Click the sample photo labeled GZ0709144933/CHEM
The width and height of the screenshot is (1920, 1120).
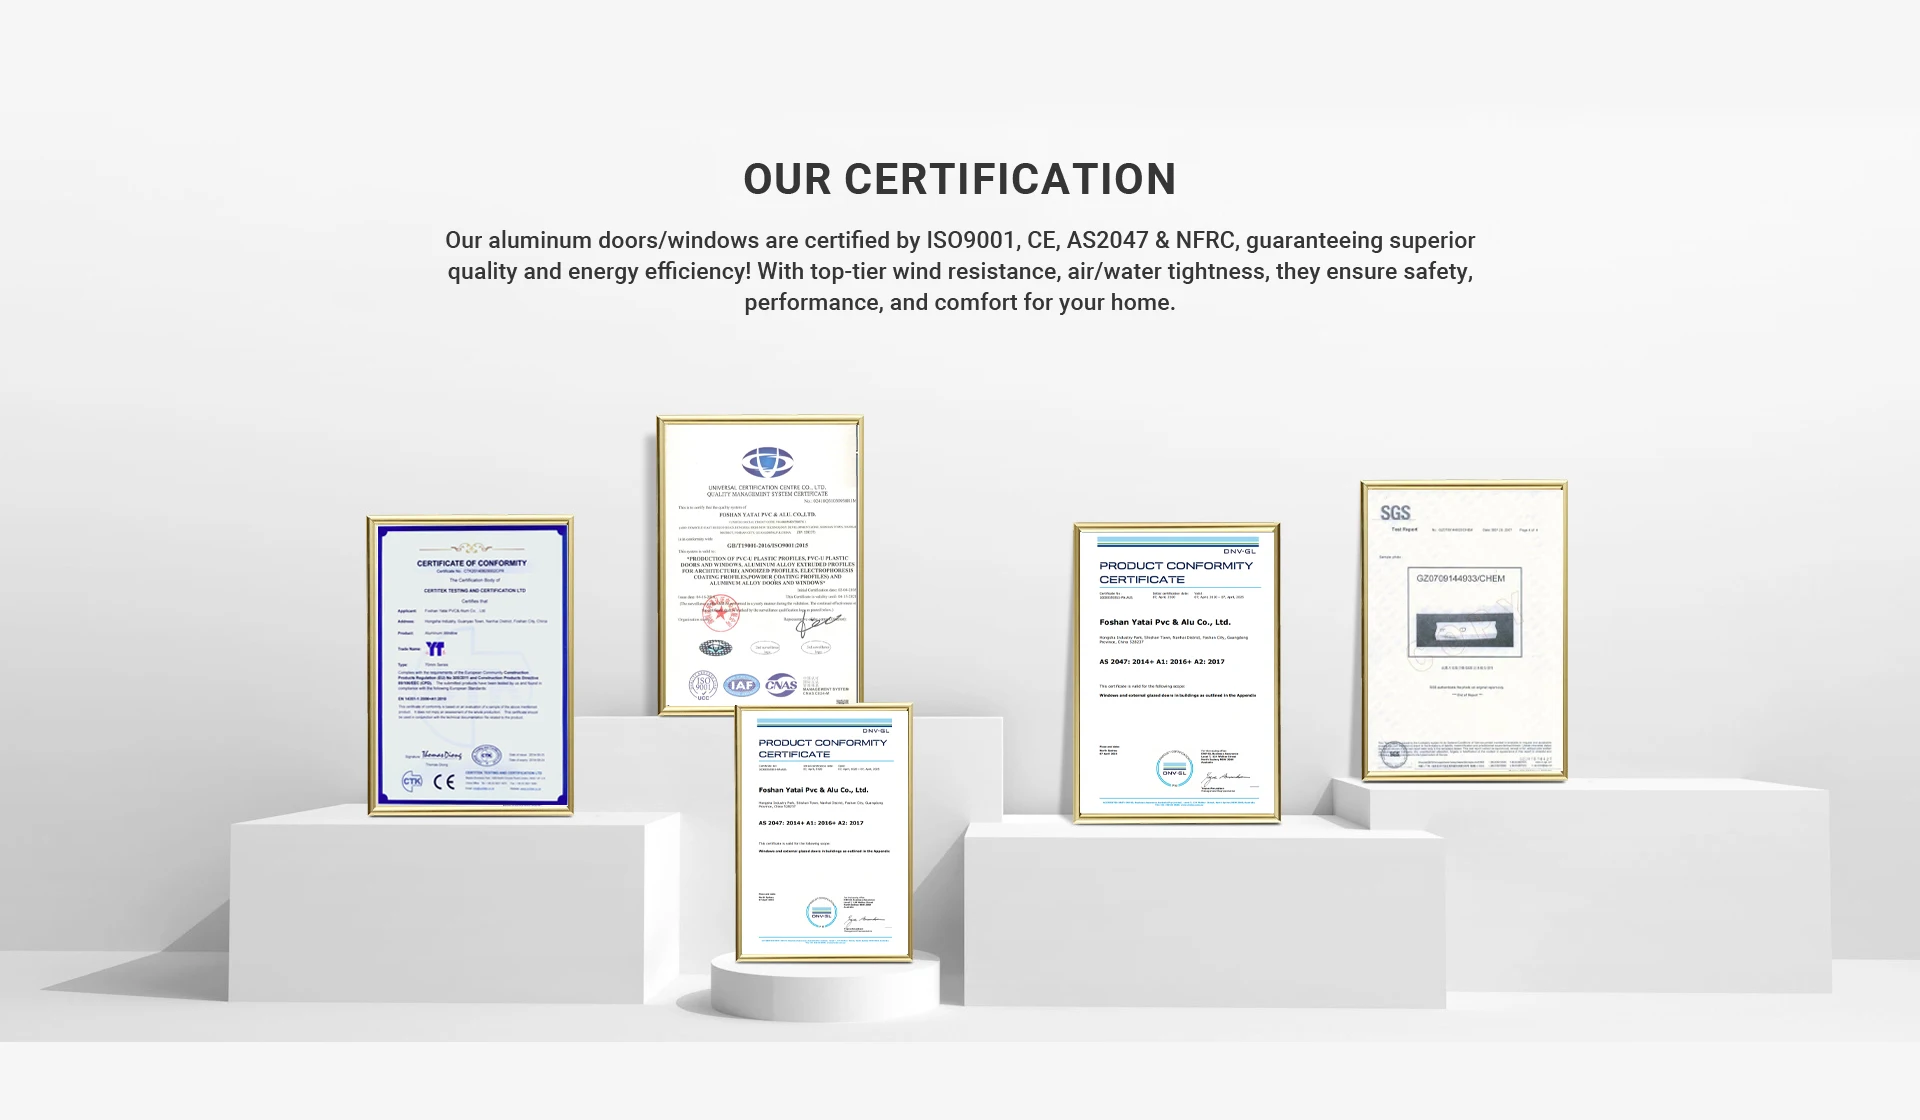point(1464,613)
